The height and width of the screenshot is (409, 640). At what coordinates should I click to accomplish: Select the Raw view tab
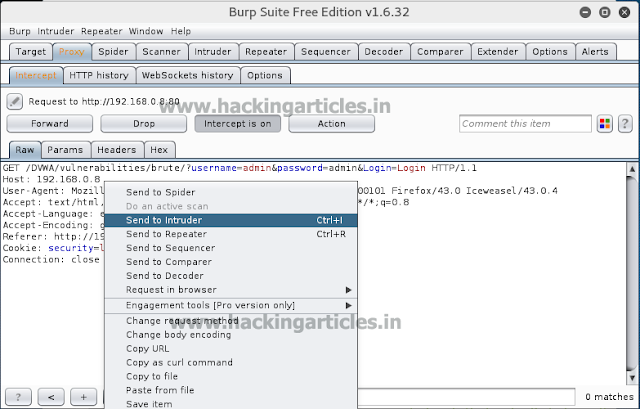[25, 150]
